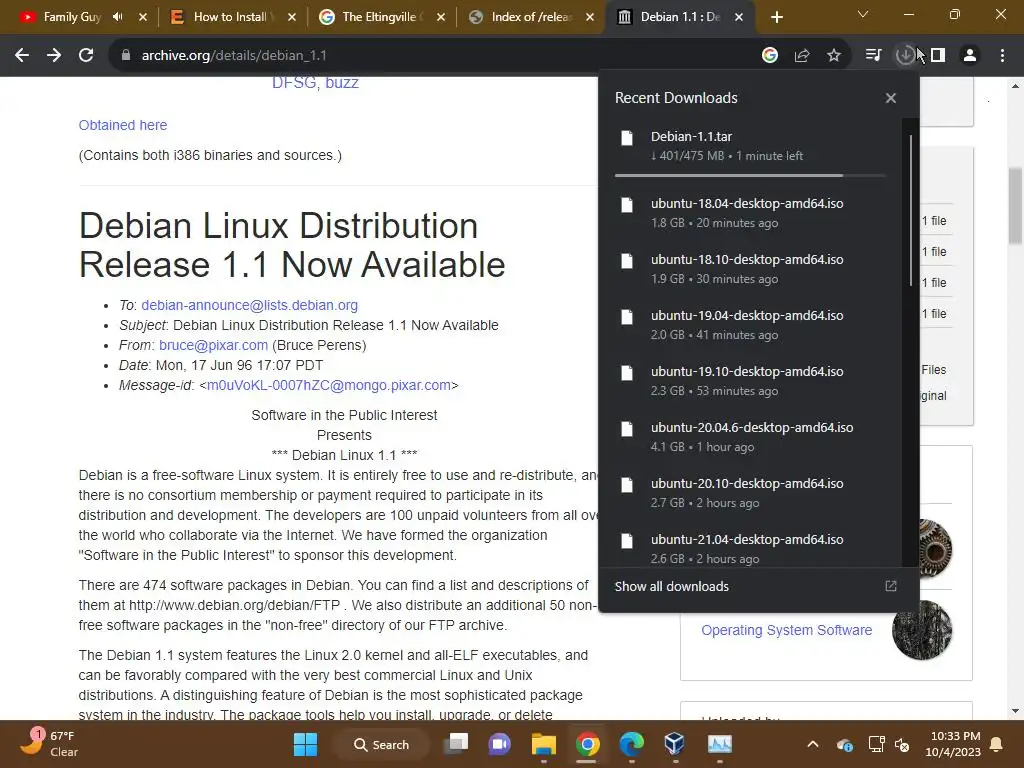Open Chrome's three-dot menu
This screenshot has width=1024, height=768.
pyautogui.click(x=1002, y=56)
